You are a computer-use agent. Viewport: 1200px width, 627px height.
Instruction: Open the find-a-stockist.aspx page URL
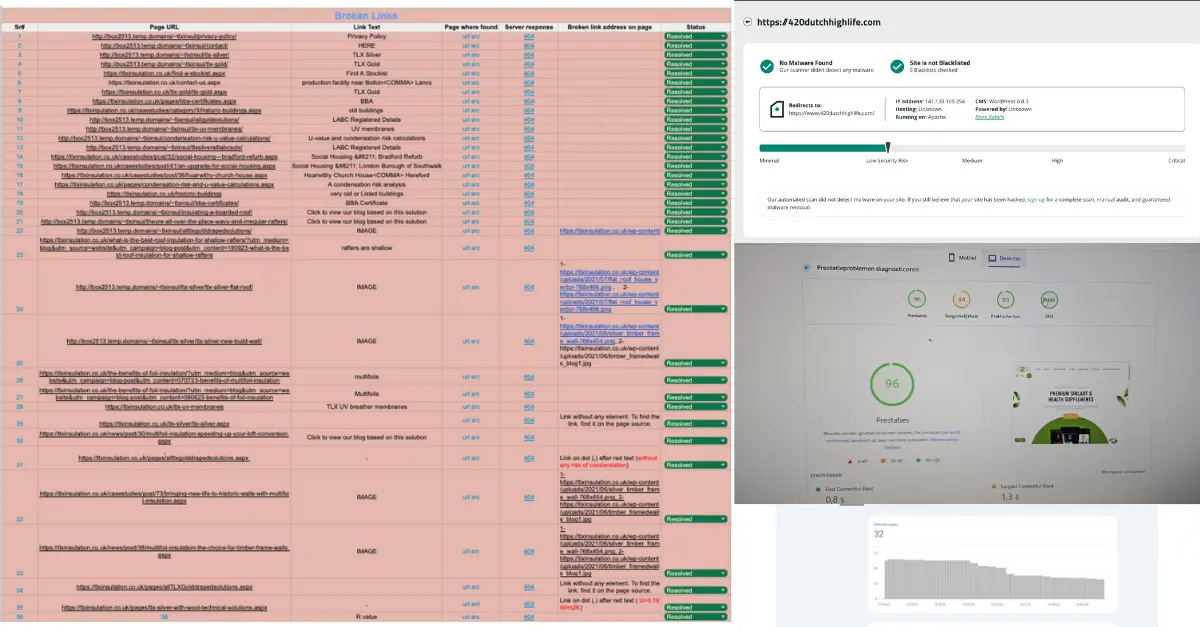tap(164, 73)
